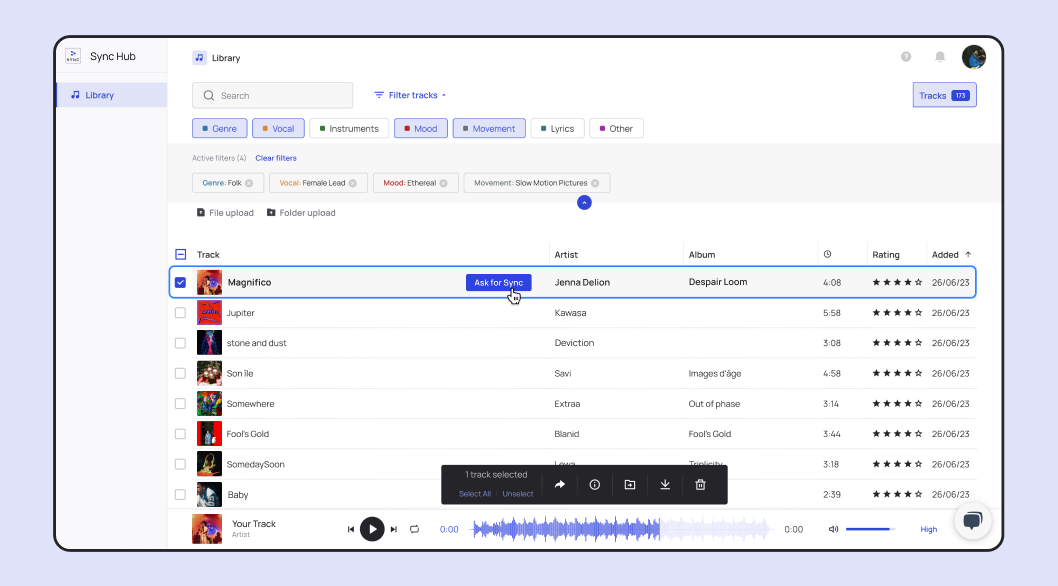Expand the Filter tracks dropdown
Image resolution: width=1058 pixels, height=586 pixels.
(410, 95)
